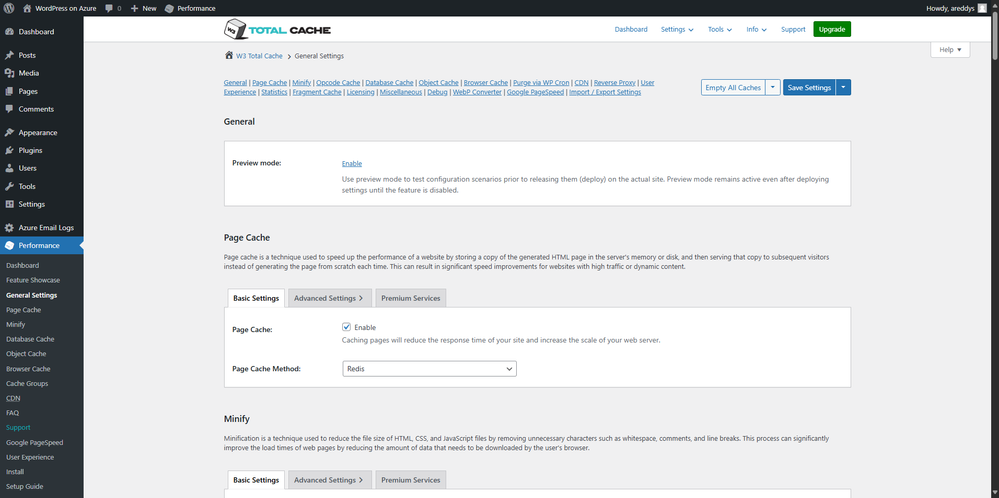Image resolution: width=999 pixels, height=498 pixels.
Task: Open the Dashboard link in plugin header
Action: 631,29
